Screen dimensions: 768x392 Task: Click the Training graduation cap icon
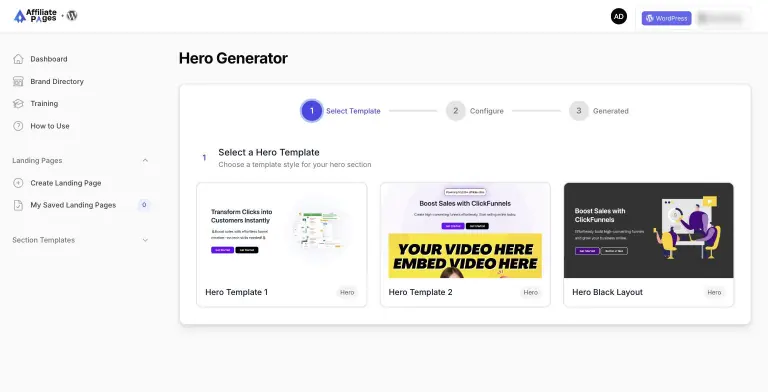tap(18, 103)
